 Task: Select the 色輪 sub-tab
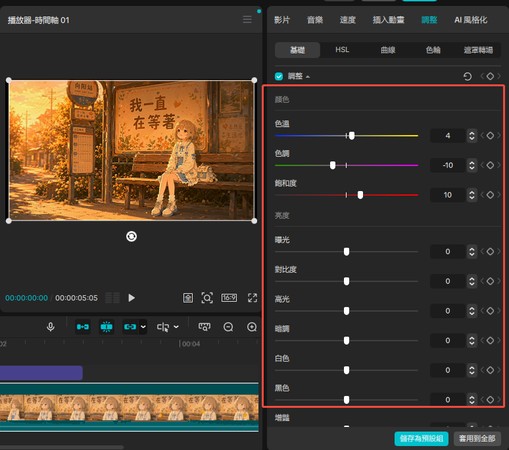tap(433, 50)
